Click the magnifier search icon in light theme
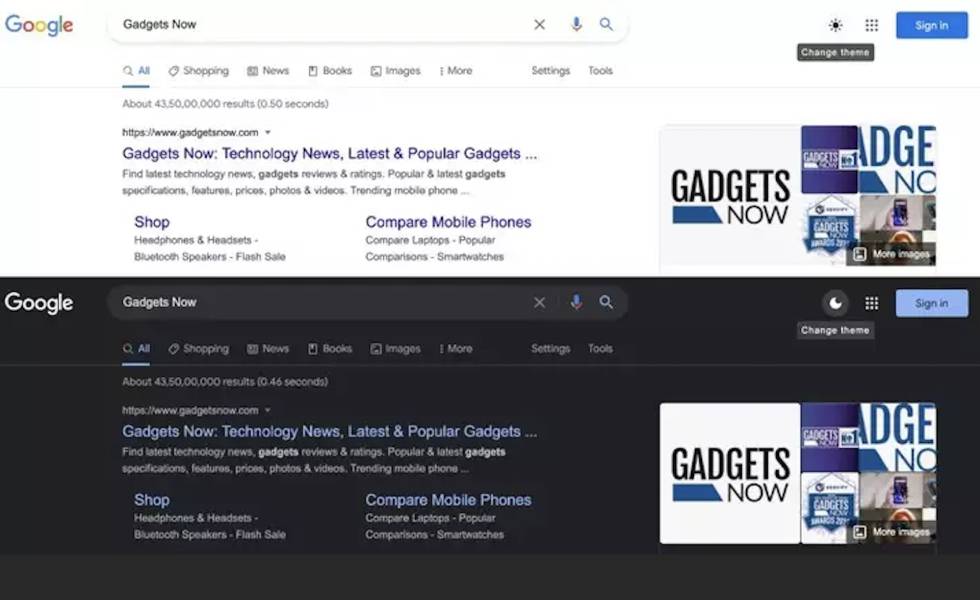Image resolution: width=980 pixels, height=600 pixels. click(x=606, y=24)
